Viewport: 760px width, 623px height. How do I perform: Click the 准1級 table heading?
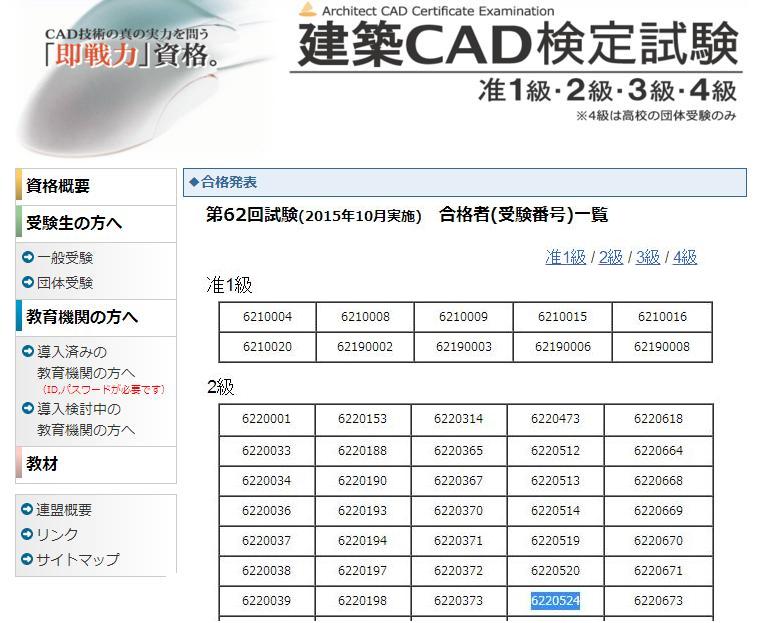point(229,285)
